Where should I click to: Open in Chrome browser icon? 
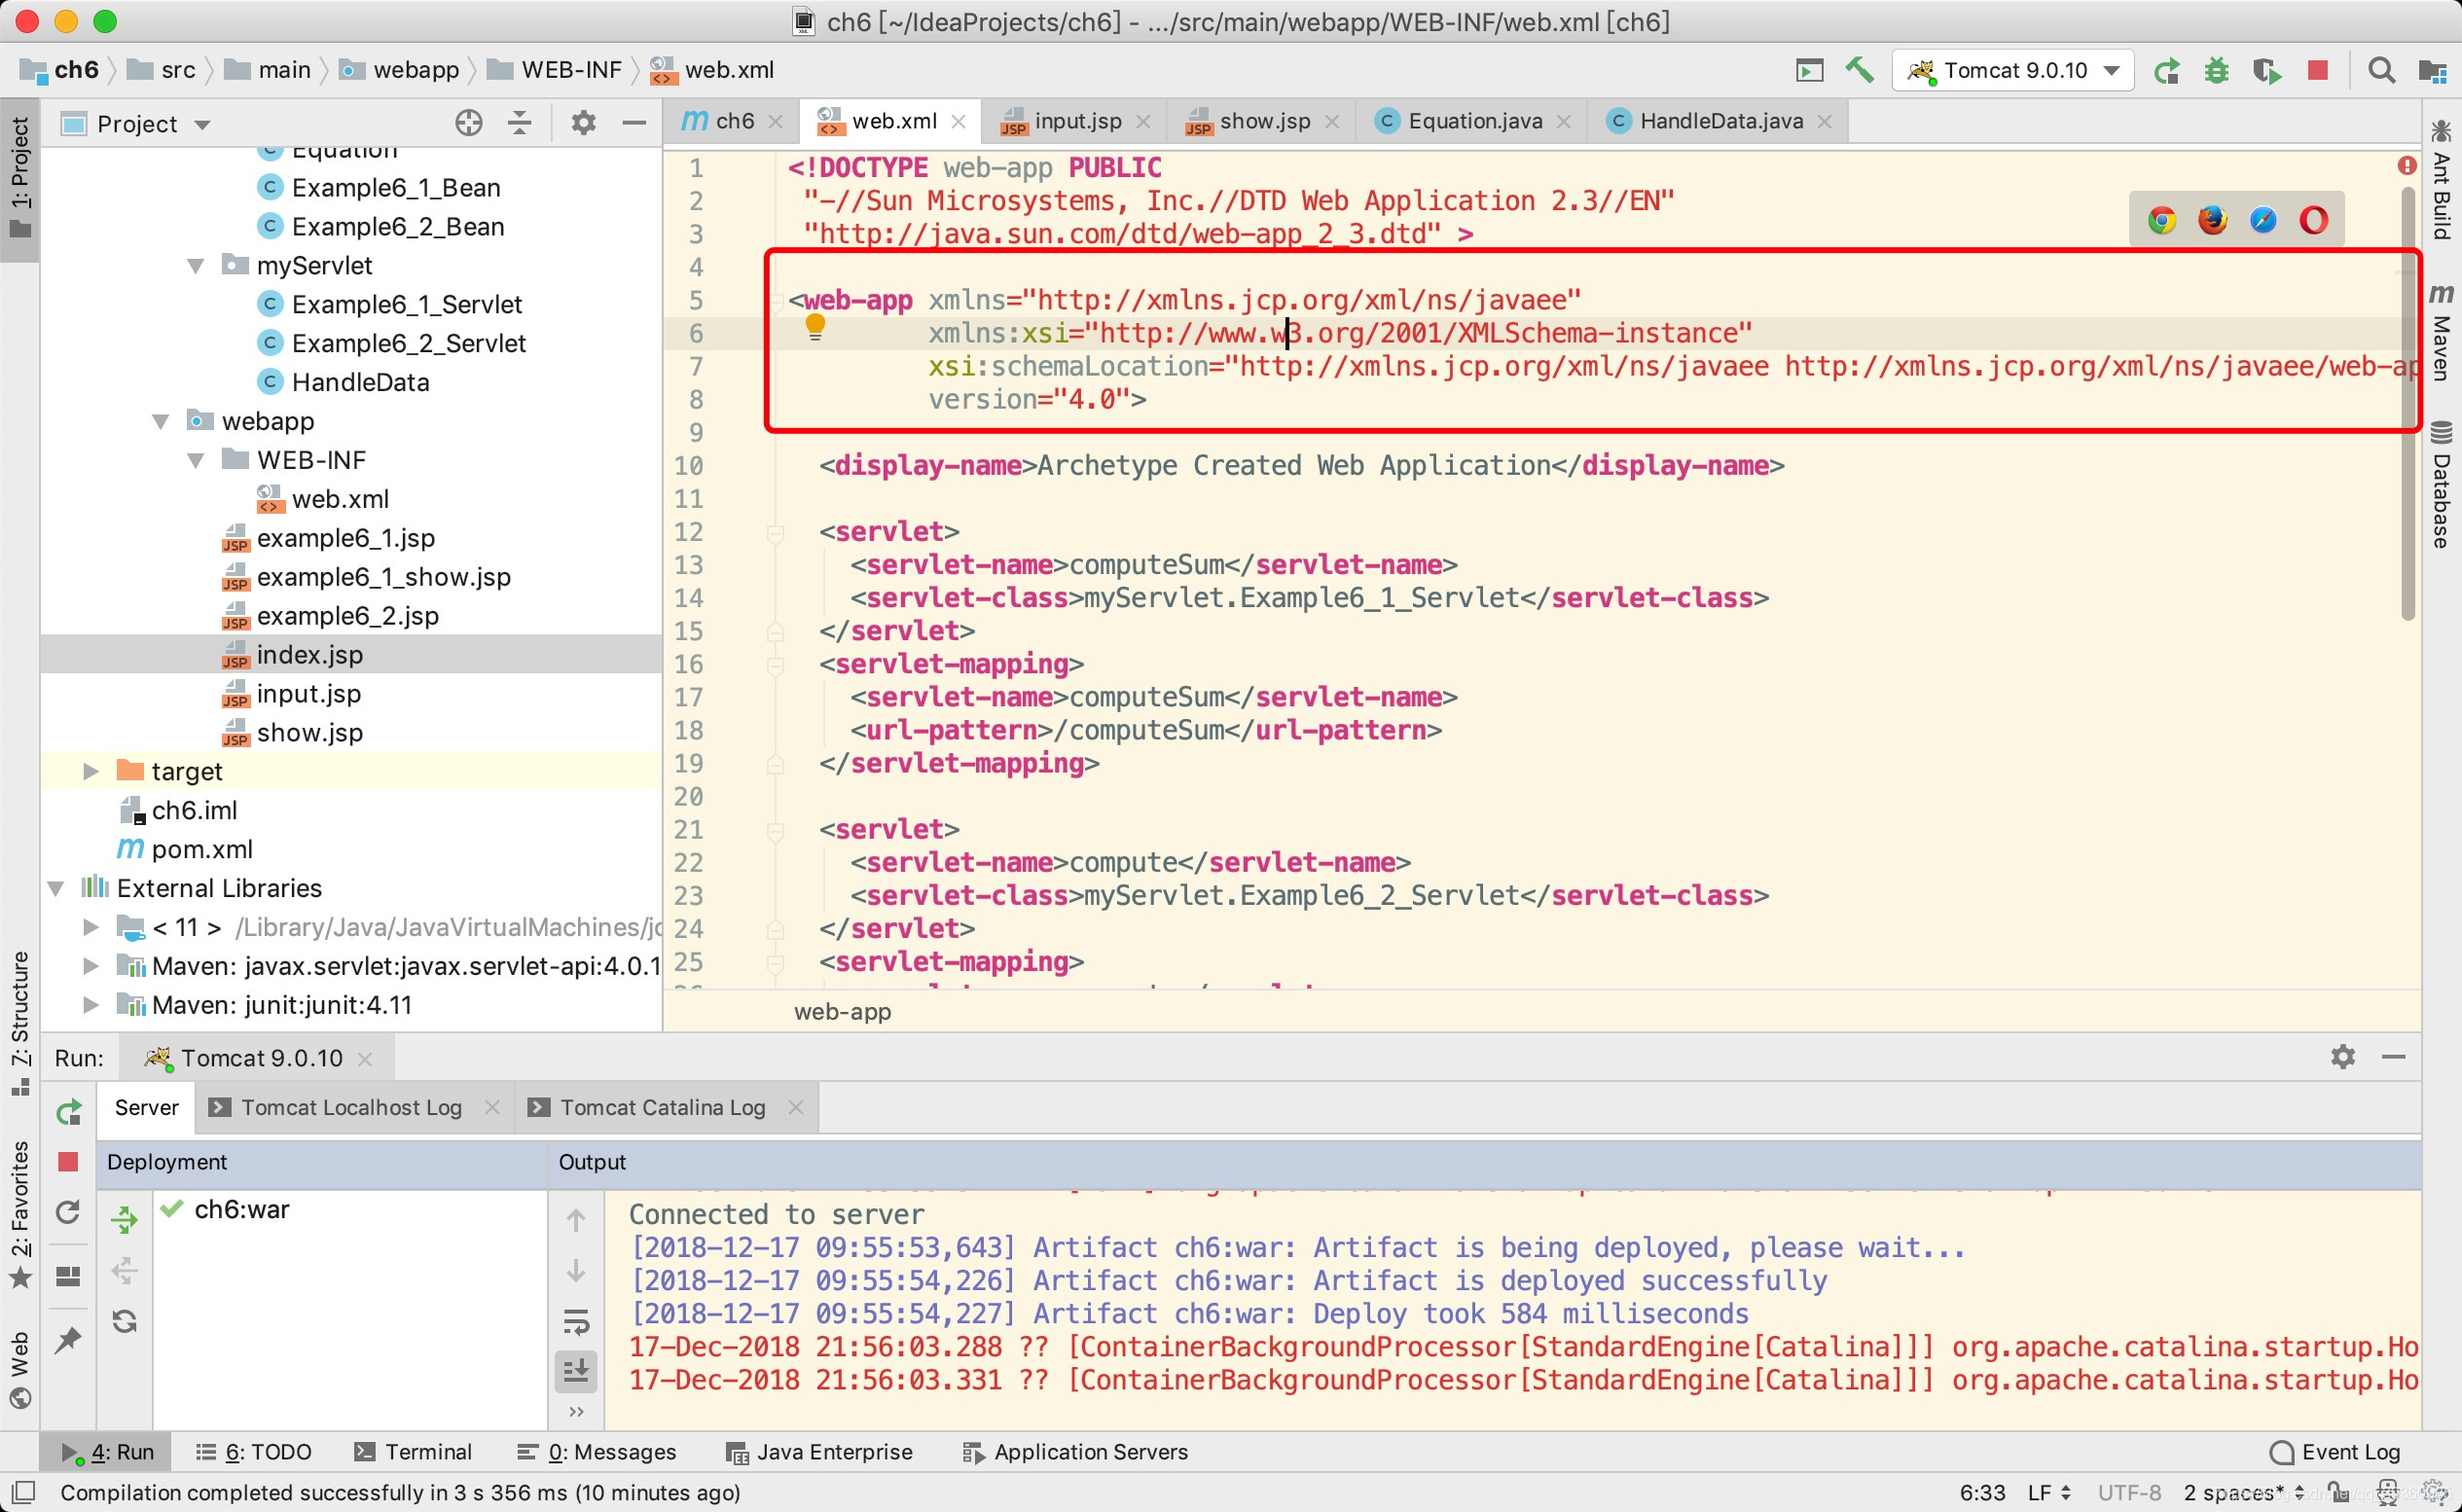(2162, 220)
